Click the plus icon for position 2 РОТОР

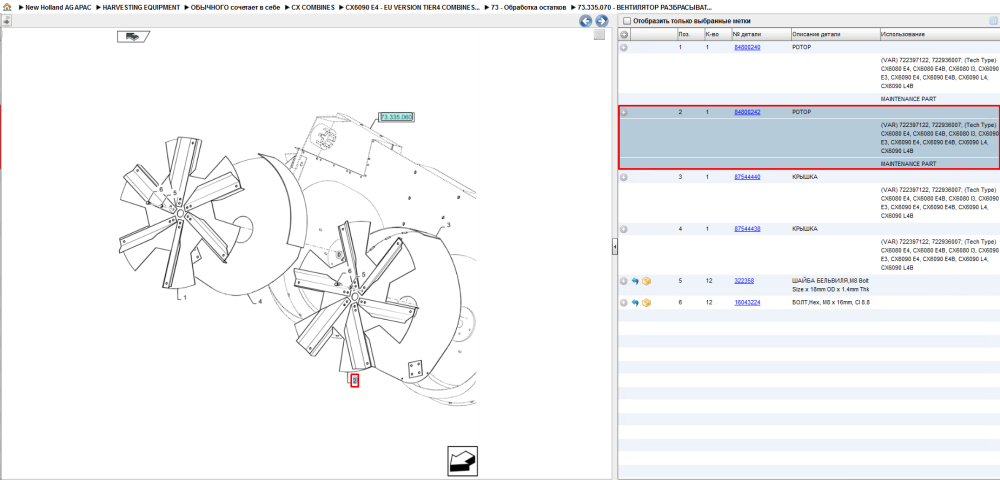click(624, 112)
